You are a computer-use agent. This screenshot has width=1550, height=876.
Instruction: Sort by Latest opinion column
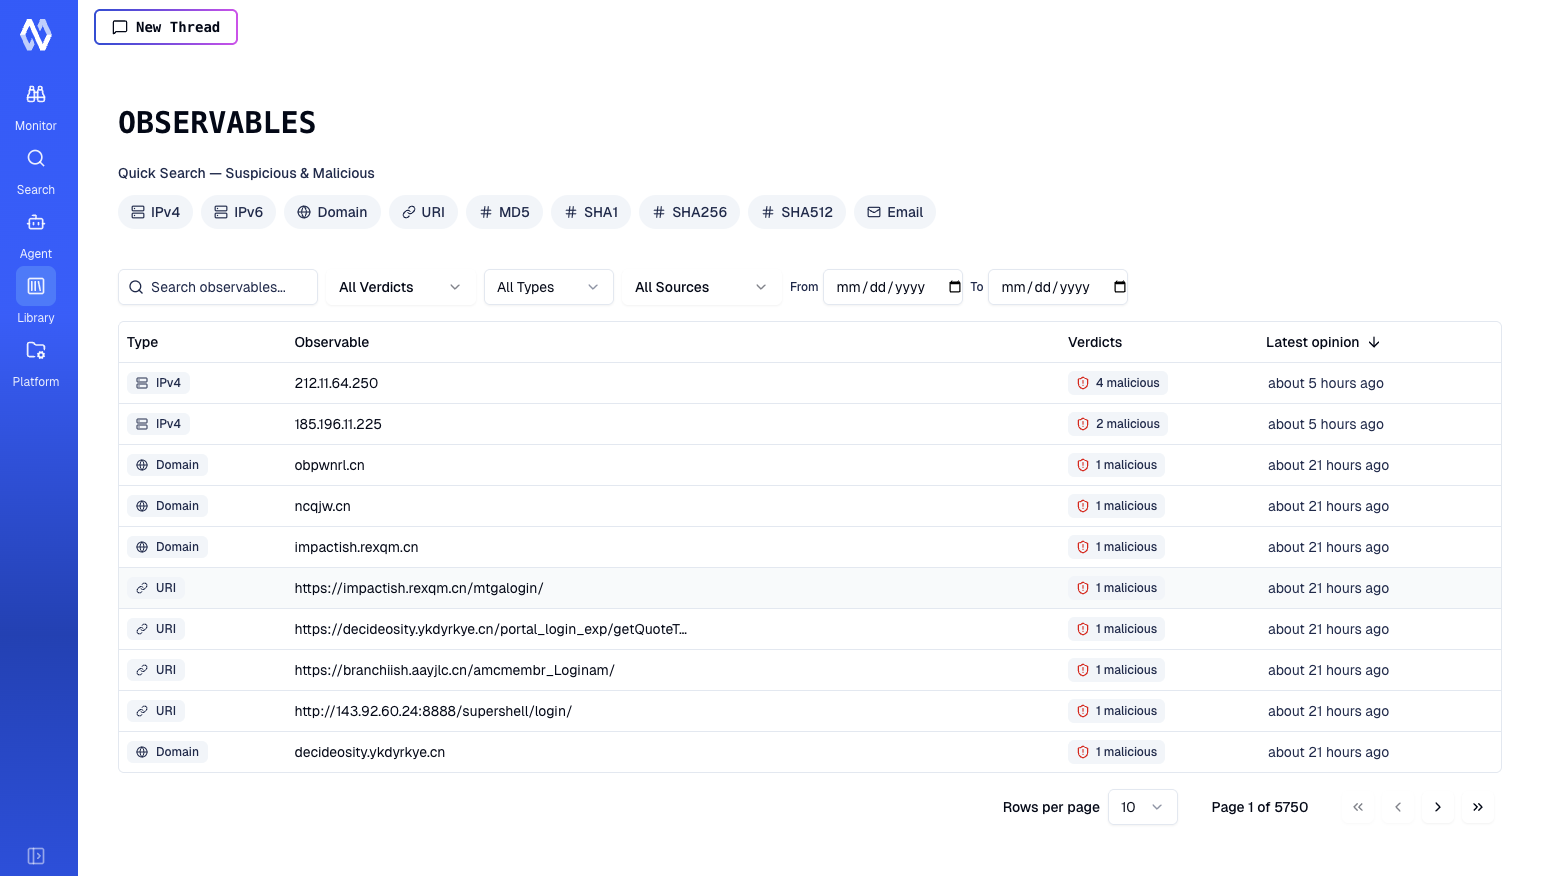(x=1323, y=342)
